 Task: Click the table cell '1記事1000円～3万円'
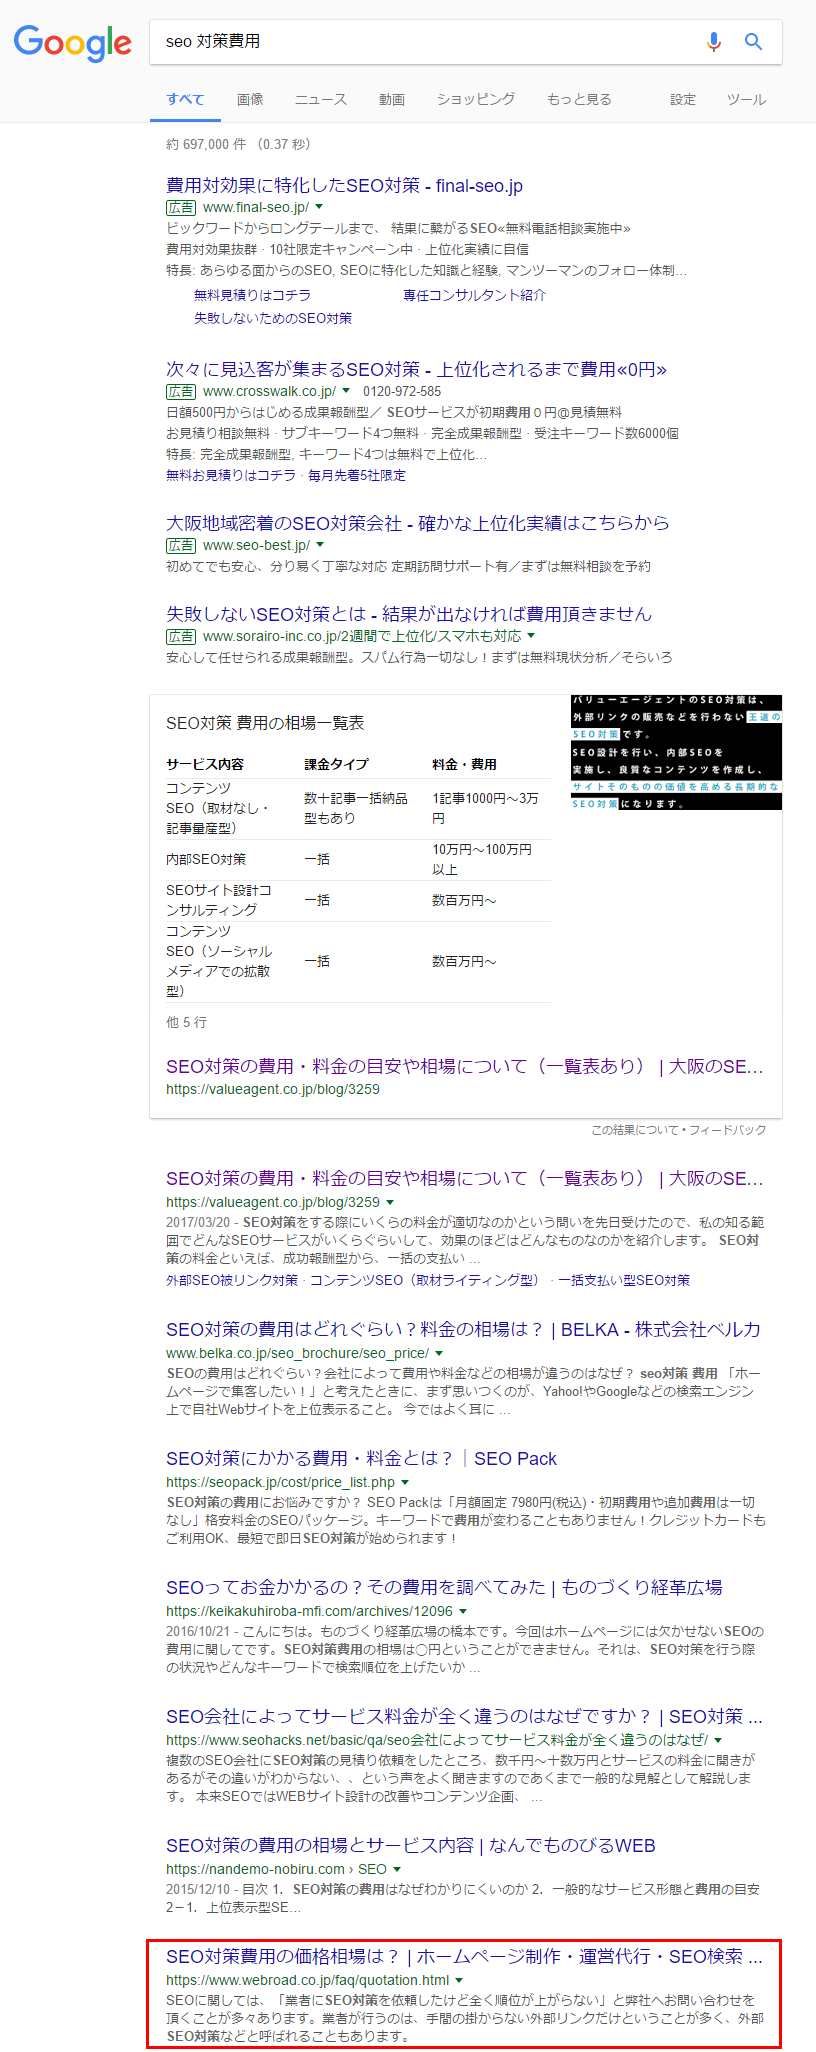tap(486, 808)
